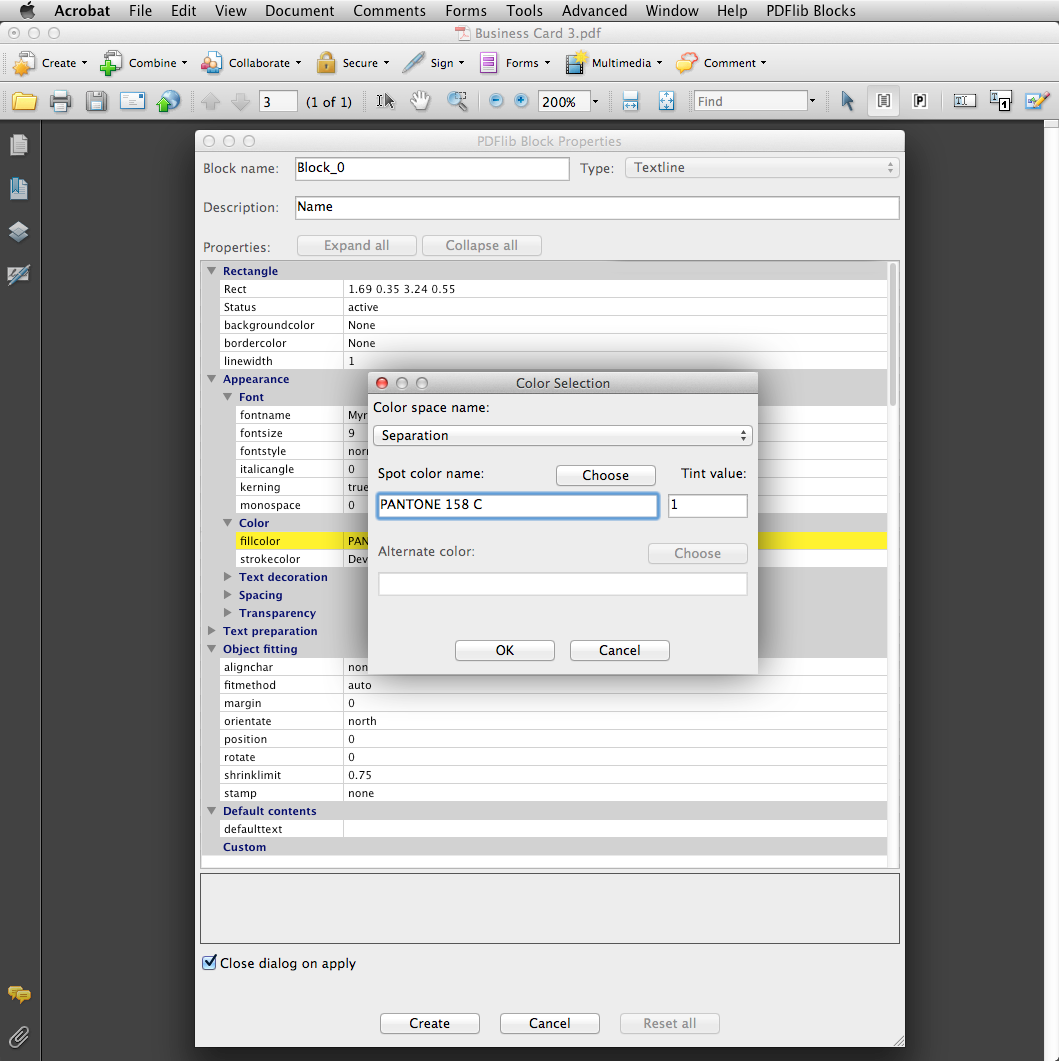Screen dimensions: 1059x1061
Task: Toggle Close dialog on apply checkbox
Action: (210, 962)
